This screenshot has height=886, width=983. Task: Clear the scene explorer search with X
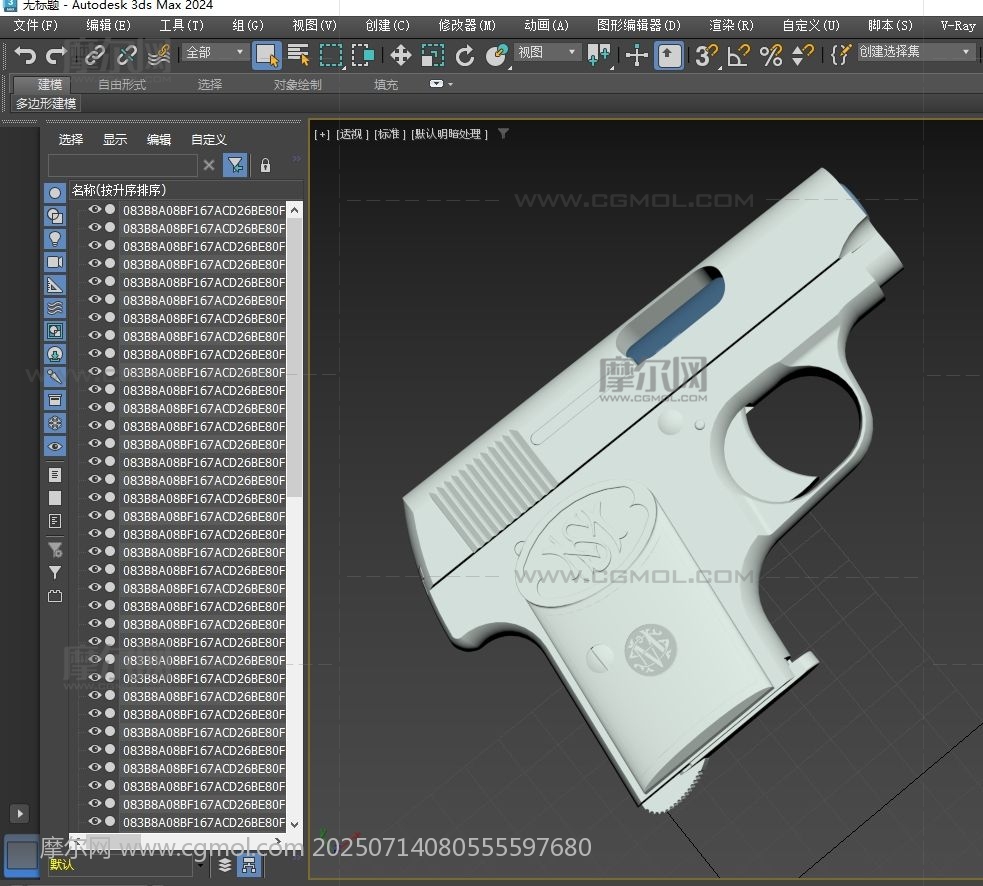coord(209,166)
